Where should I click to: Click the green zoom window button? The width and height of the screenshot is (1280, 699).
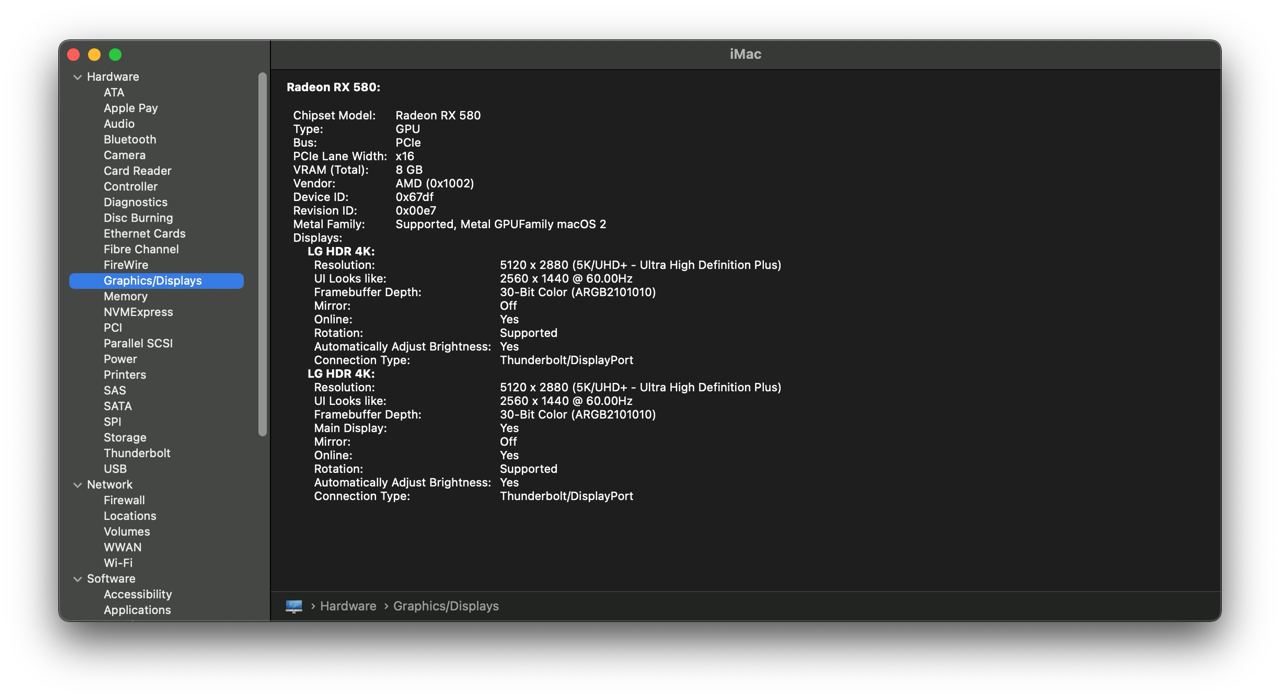(115, 54)
